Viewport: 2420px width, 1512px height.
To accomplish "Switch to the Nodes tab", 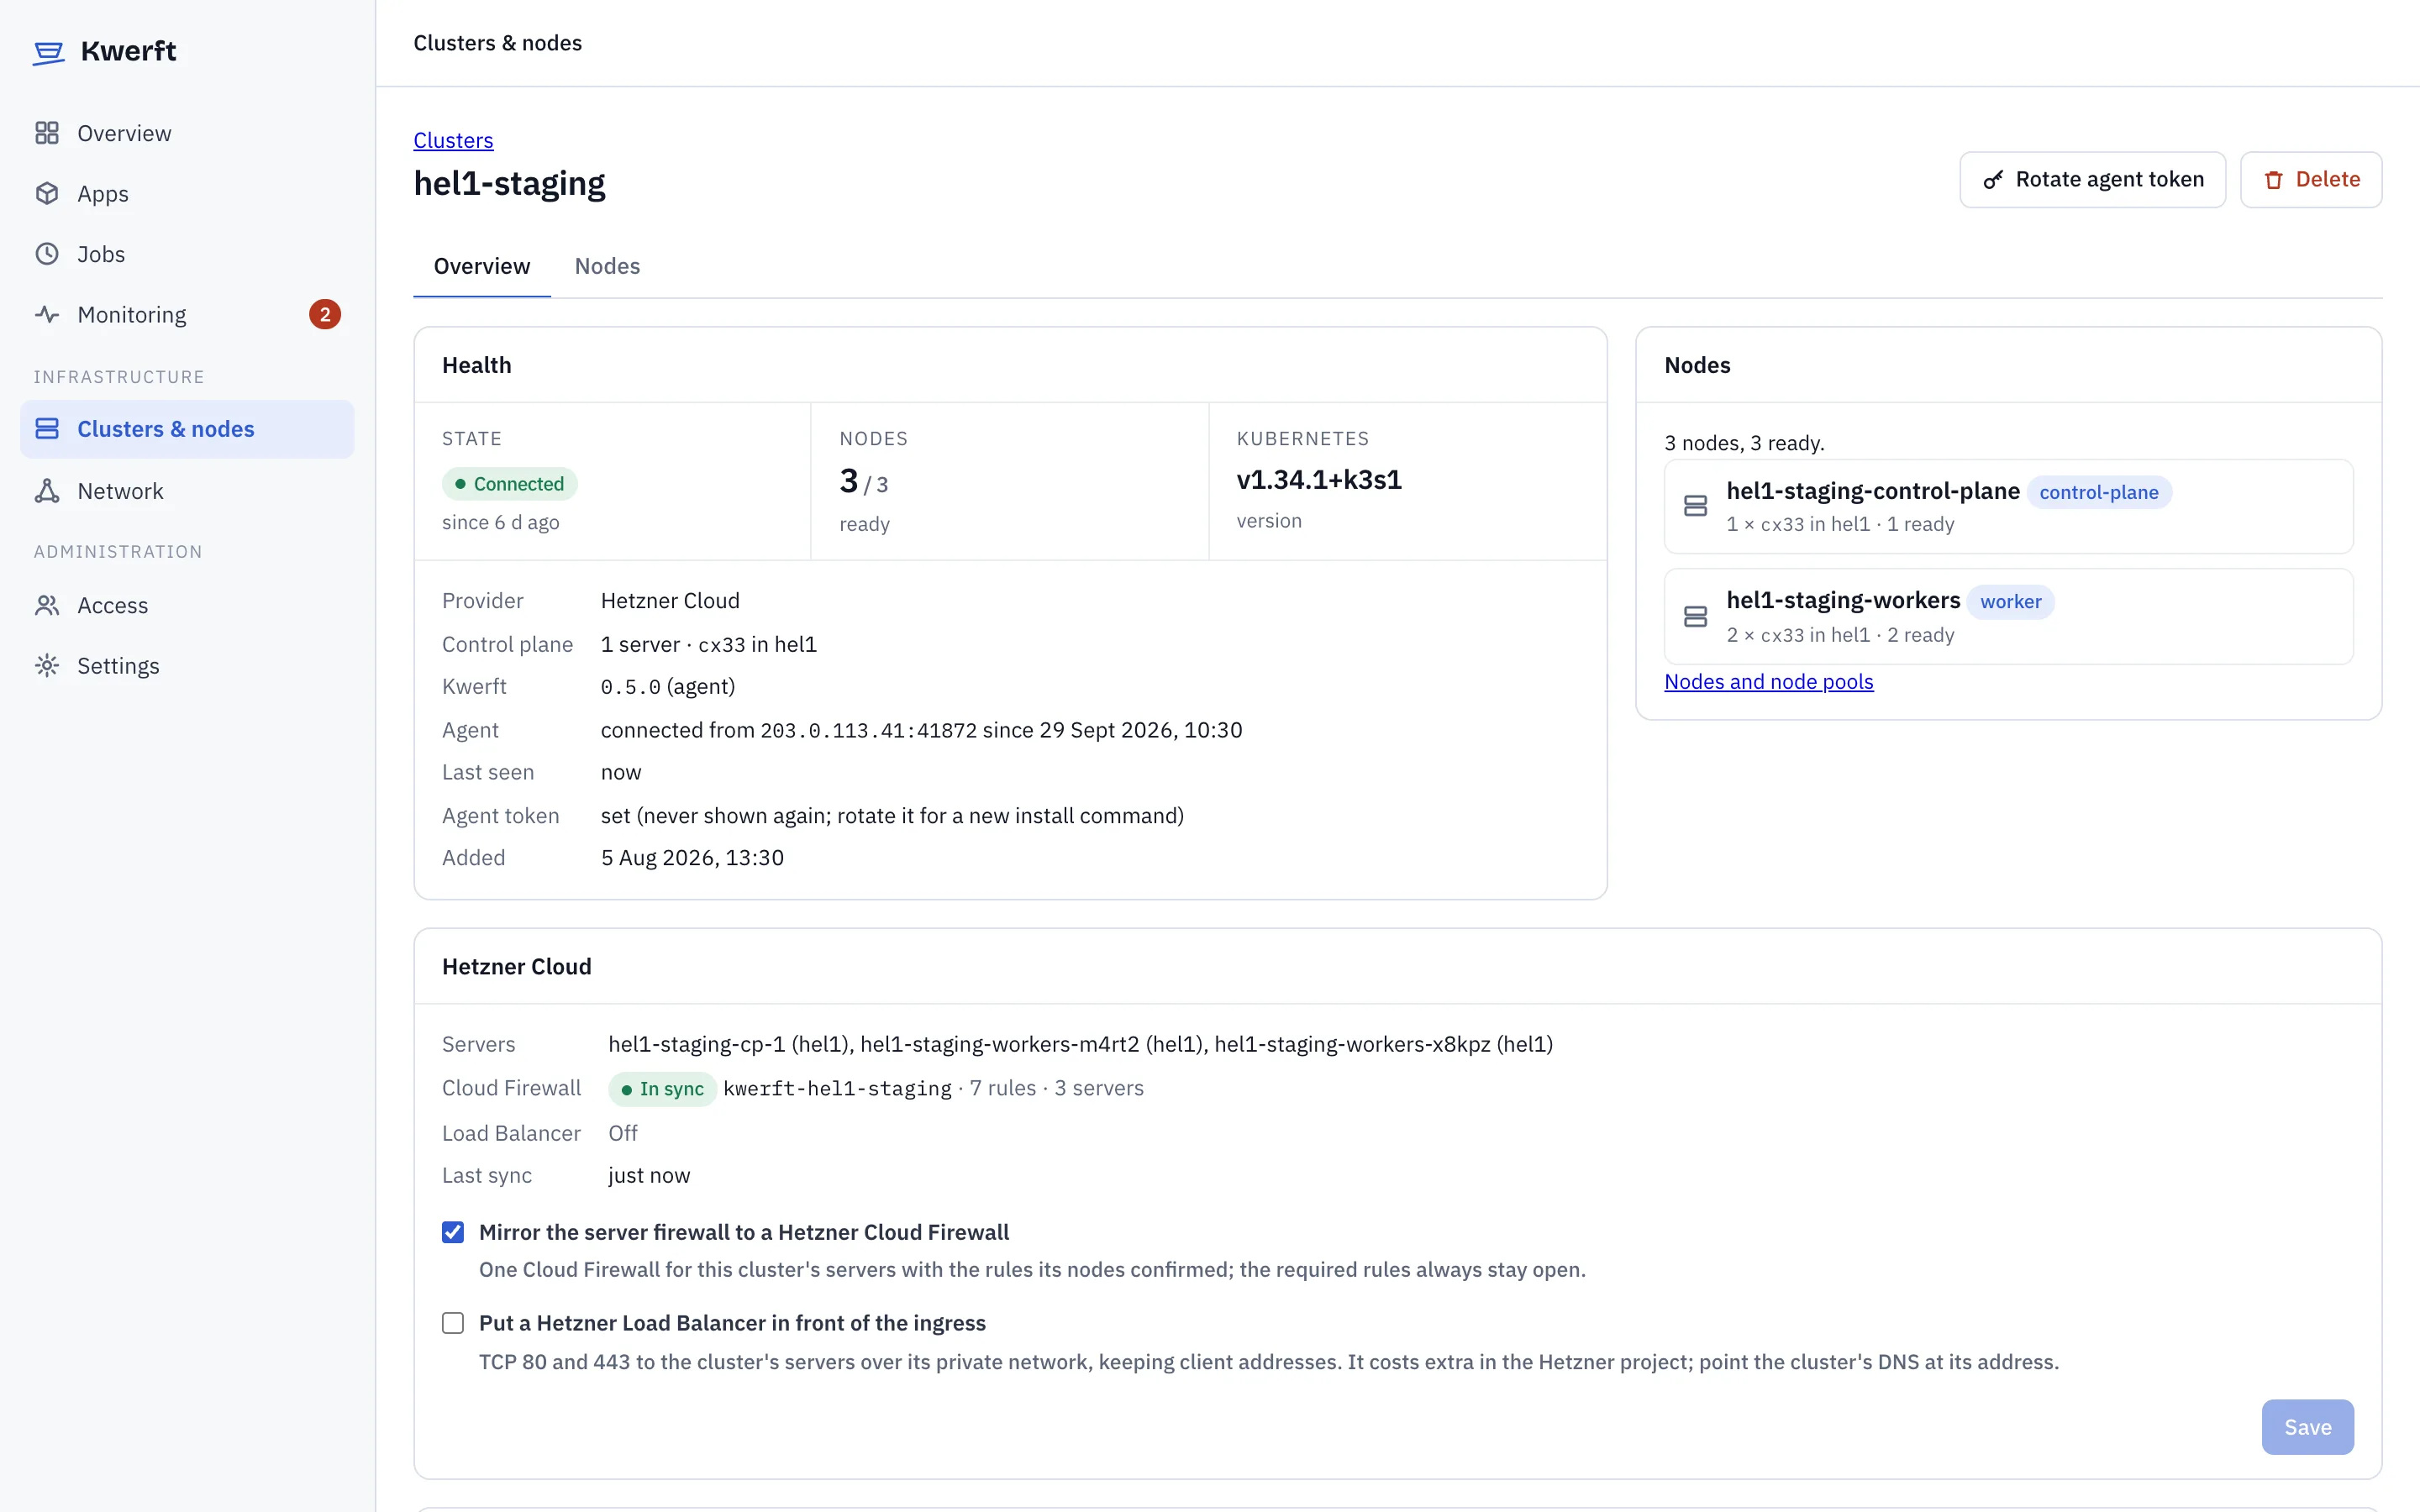I will coord(607,266).
